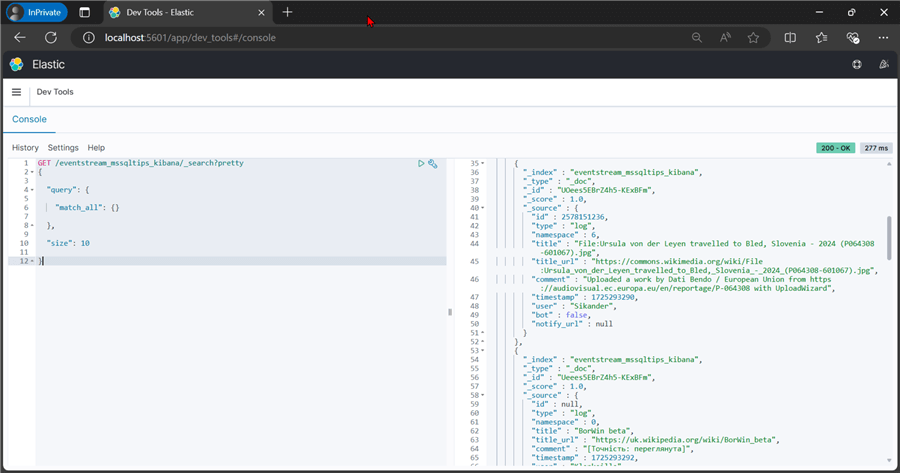Click the Help link in console toolbar
Screen dimensions: 900x473
tap(96, 148)
